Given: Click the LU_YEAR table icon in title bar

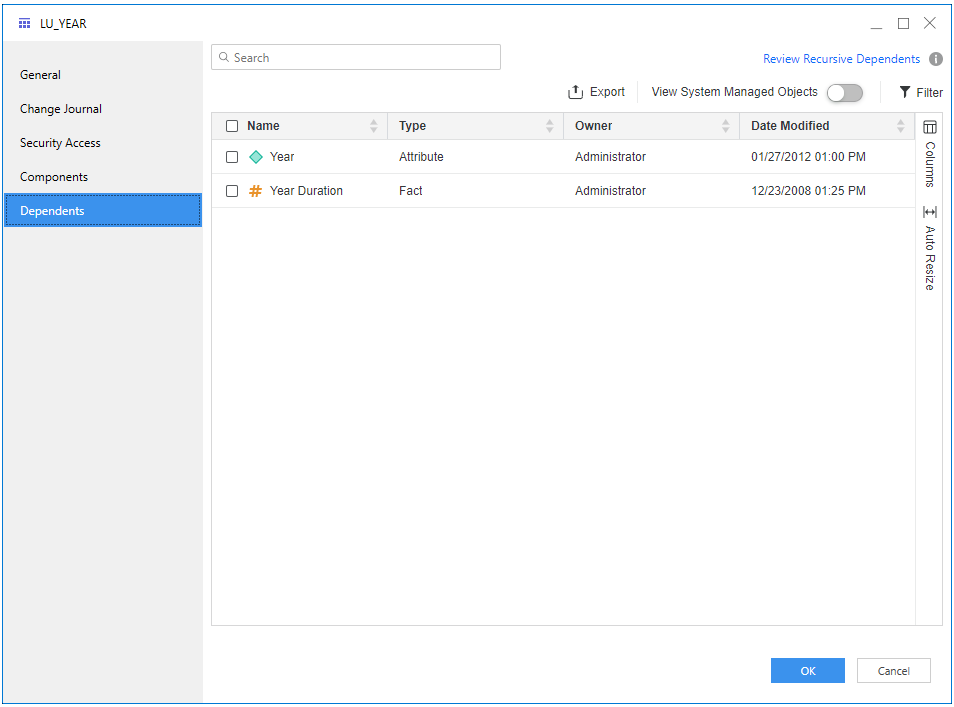Looking at the screenshot, I should 25,23.
